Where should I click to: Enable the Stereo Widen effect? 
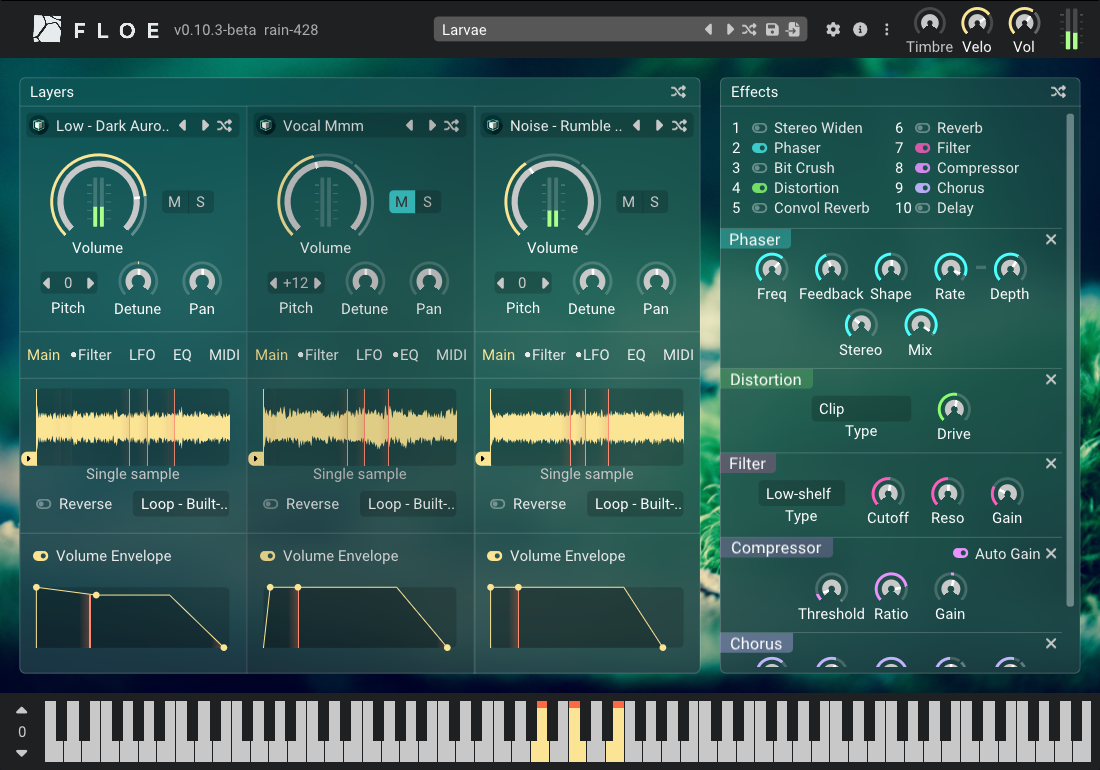tap(759, 128)
